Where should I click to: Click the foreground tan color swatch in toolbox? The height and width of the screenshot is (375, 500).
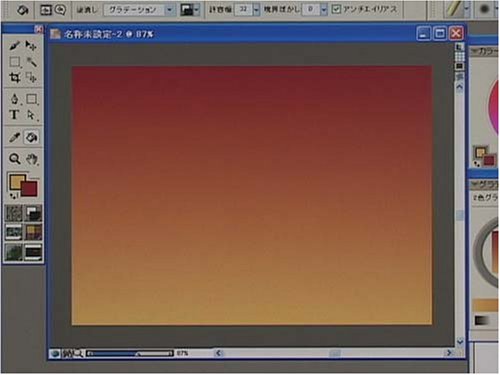click(x=15, y=181)
